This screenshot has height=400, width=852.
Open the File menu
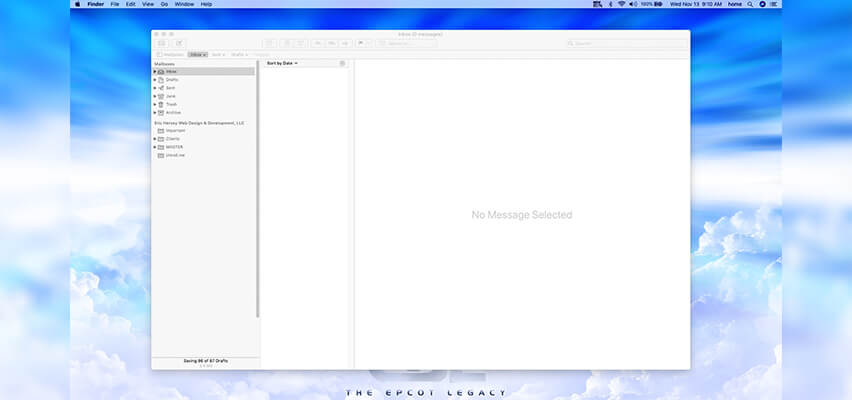(115, 4)
